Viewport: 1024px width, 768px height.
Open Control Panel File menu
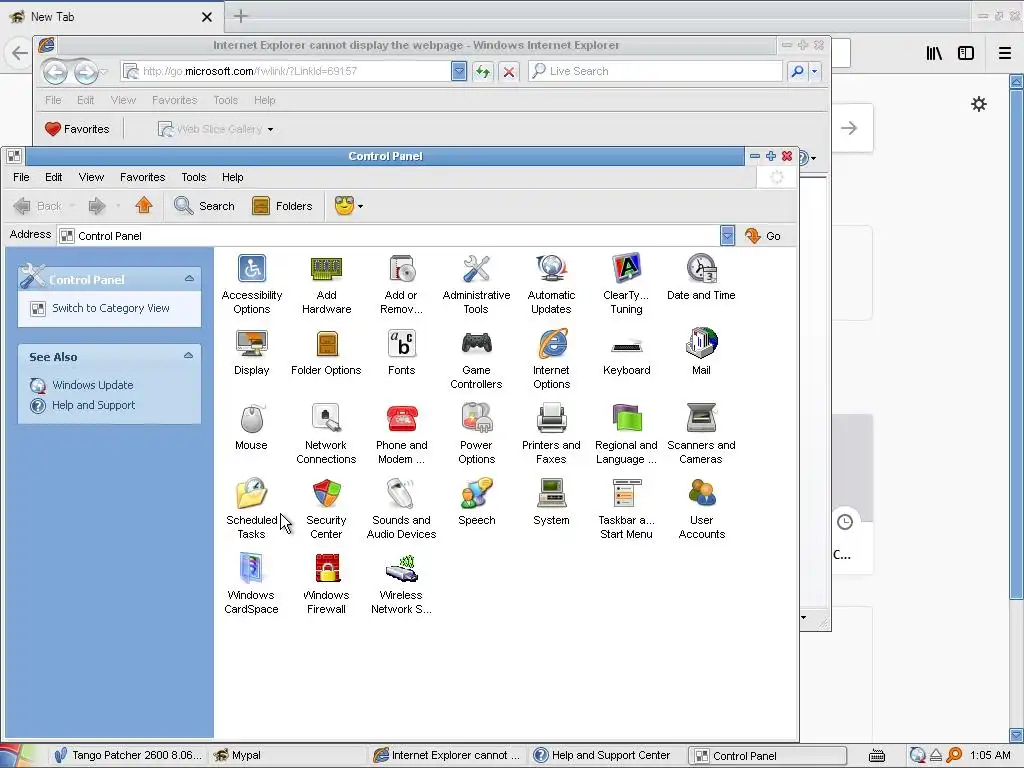point(21,177)
